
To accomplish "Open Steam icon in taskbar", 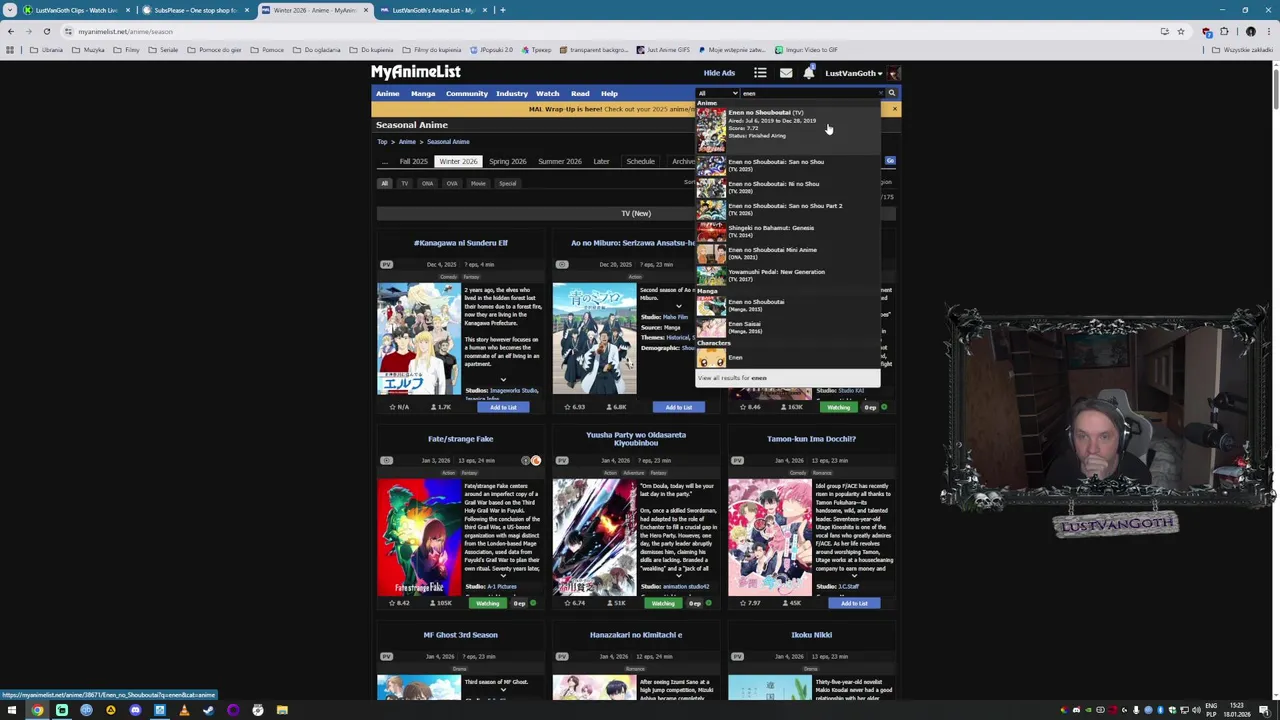I will (x=208, y=710).
